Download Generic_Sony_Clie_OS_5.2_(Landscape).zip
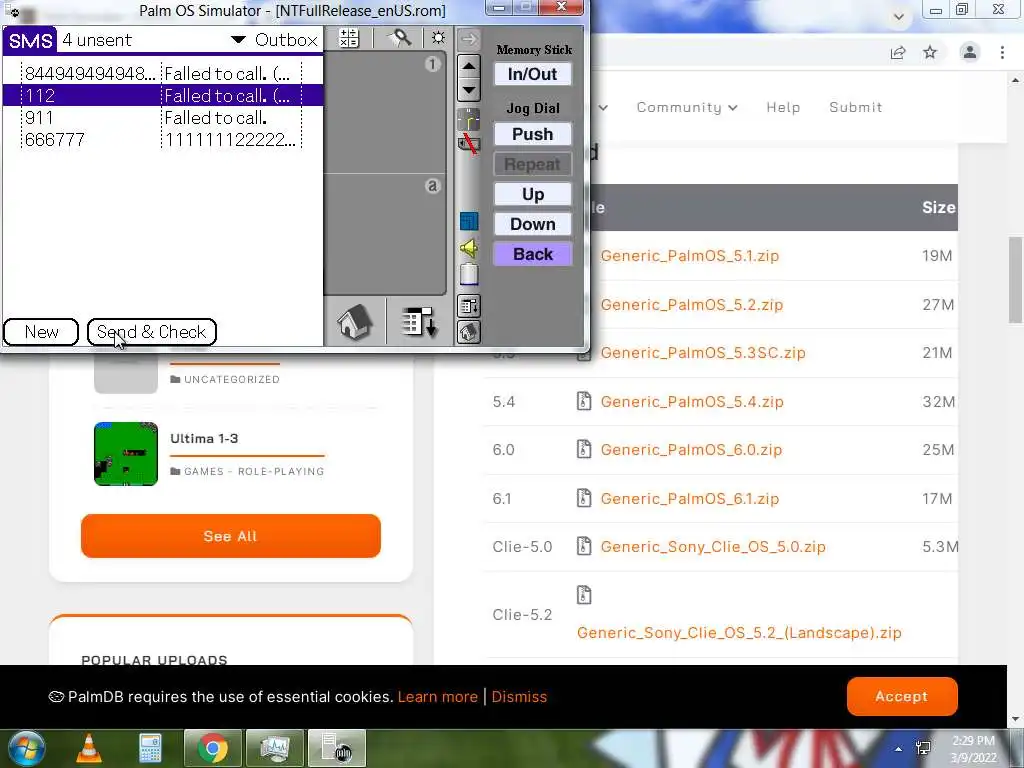Image resolution: width=1024 pixels, height=768 pixels. [x=739, y=633]
